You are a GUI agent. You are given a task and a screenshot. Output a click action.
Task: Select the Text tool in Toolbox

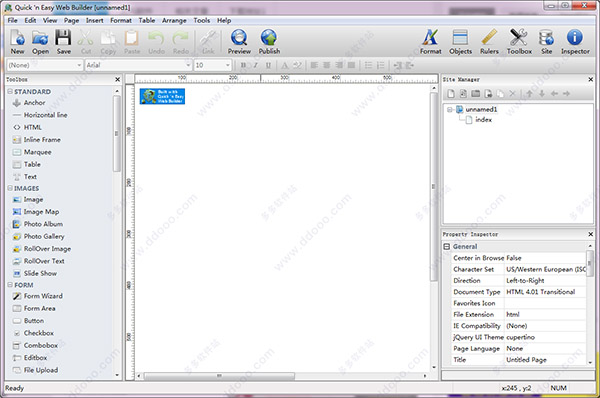pyautogui.click(x=25, y=176)
